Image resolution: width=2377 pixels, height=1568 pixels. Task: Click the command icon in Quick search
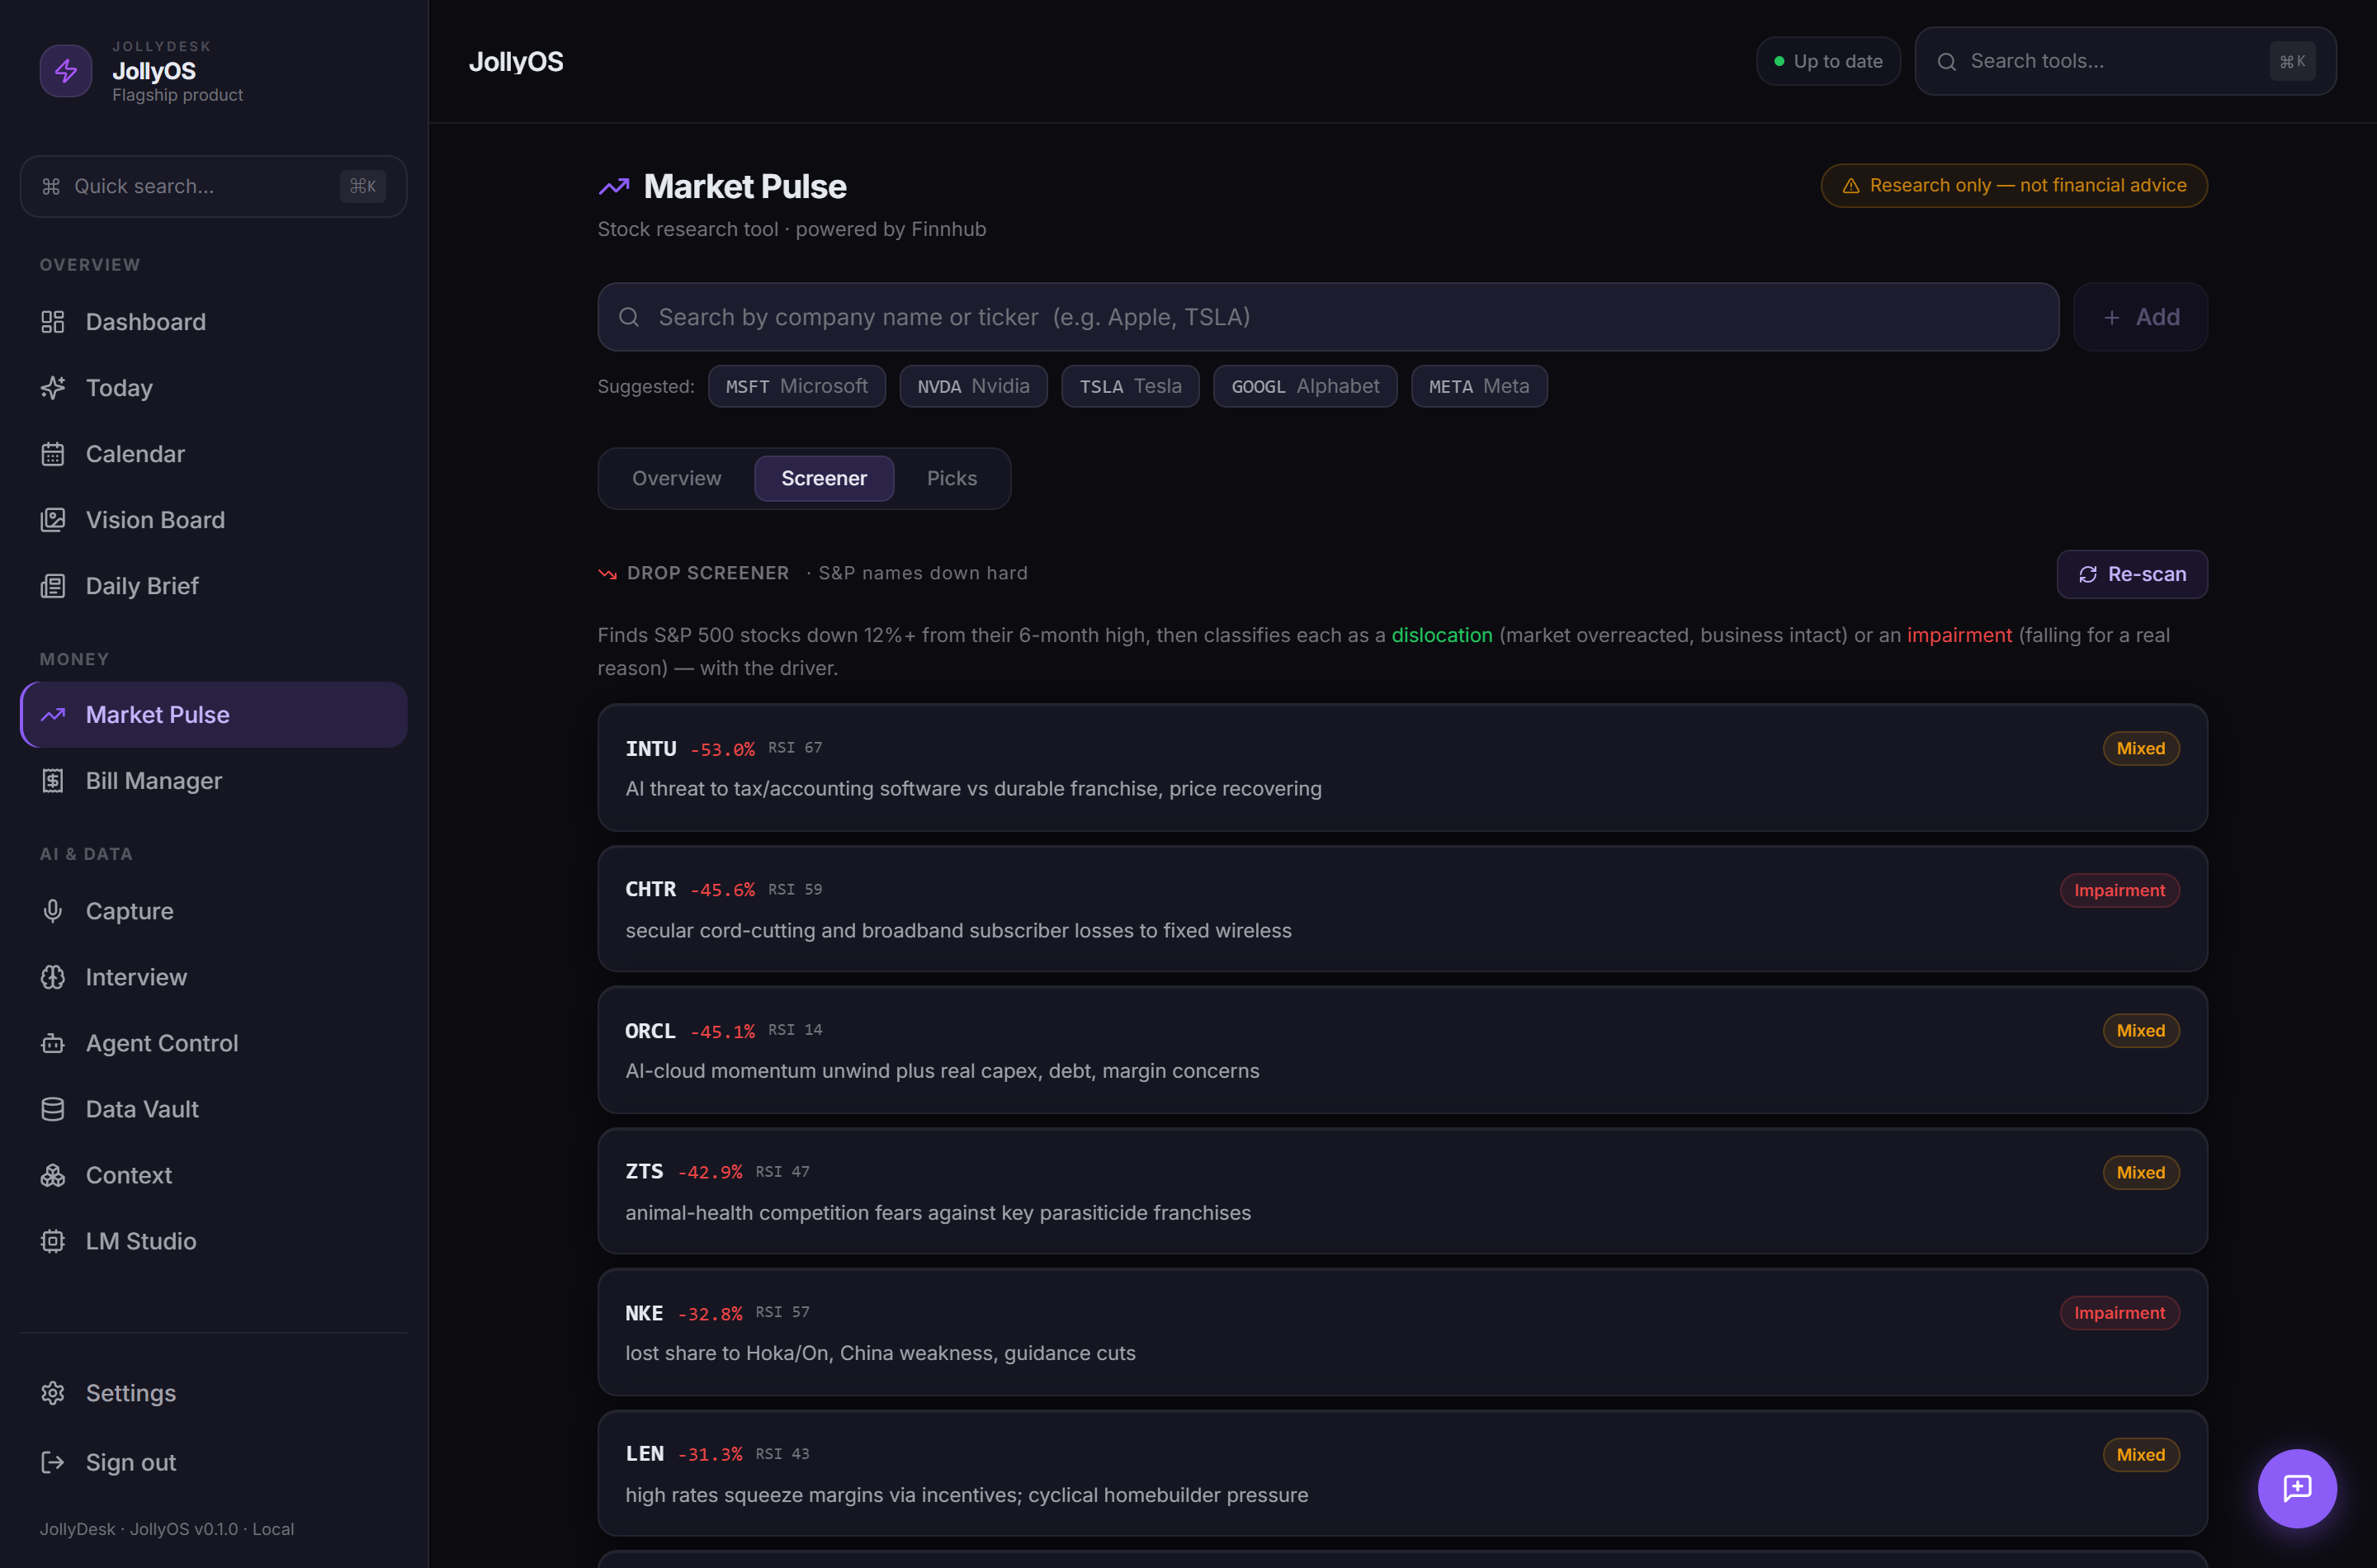click(x=51, y=186)
